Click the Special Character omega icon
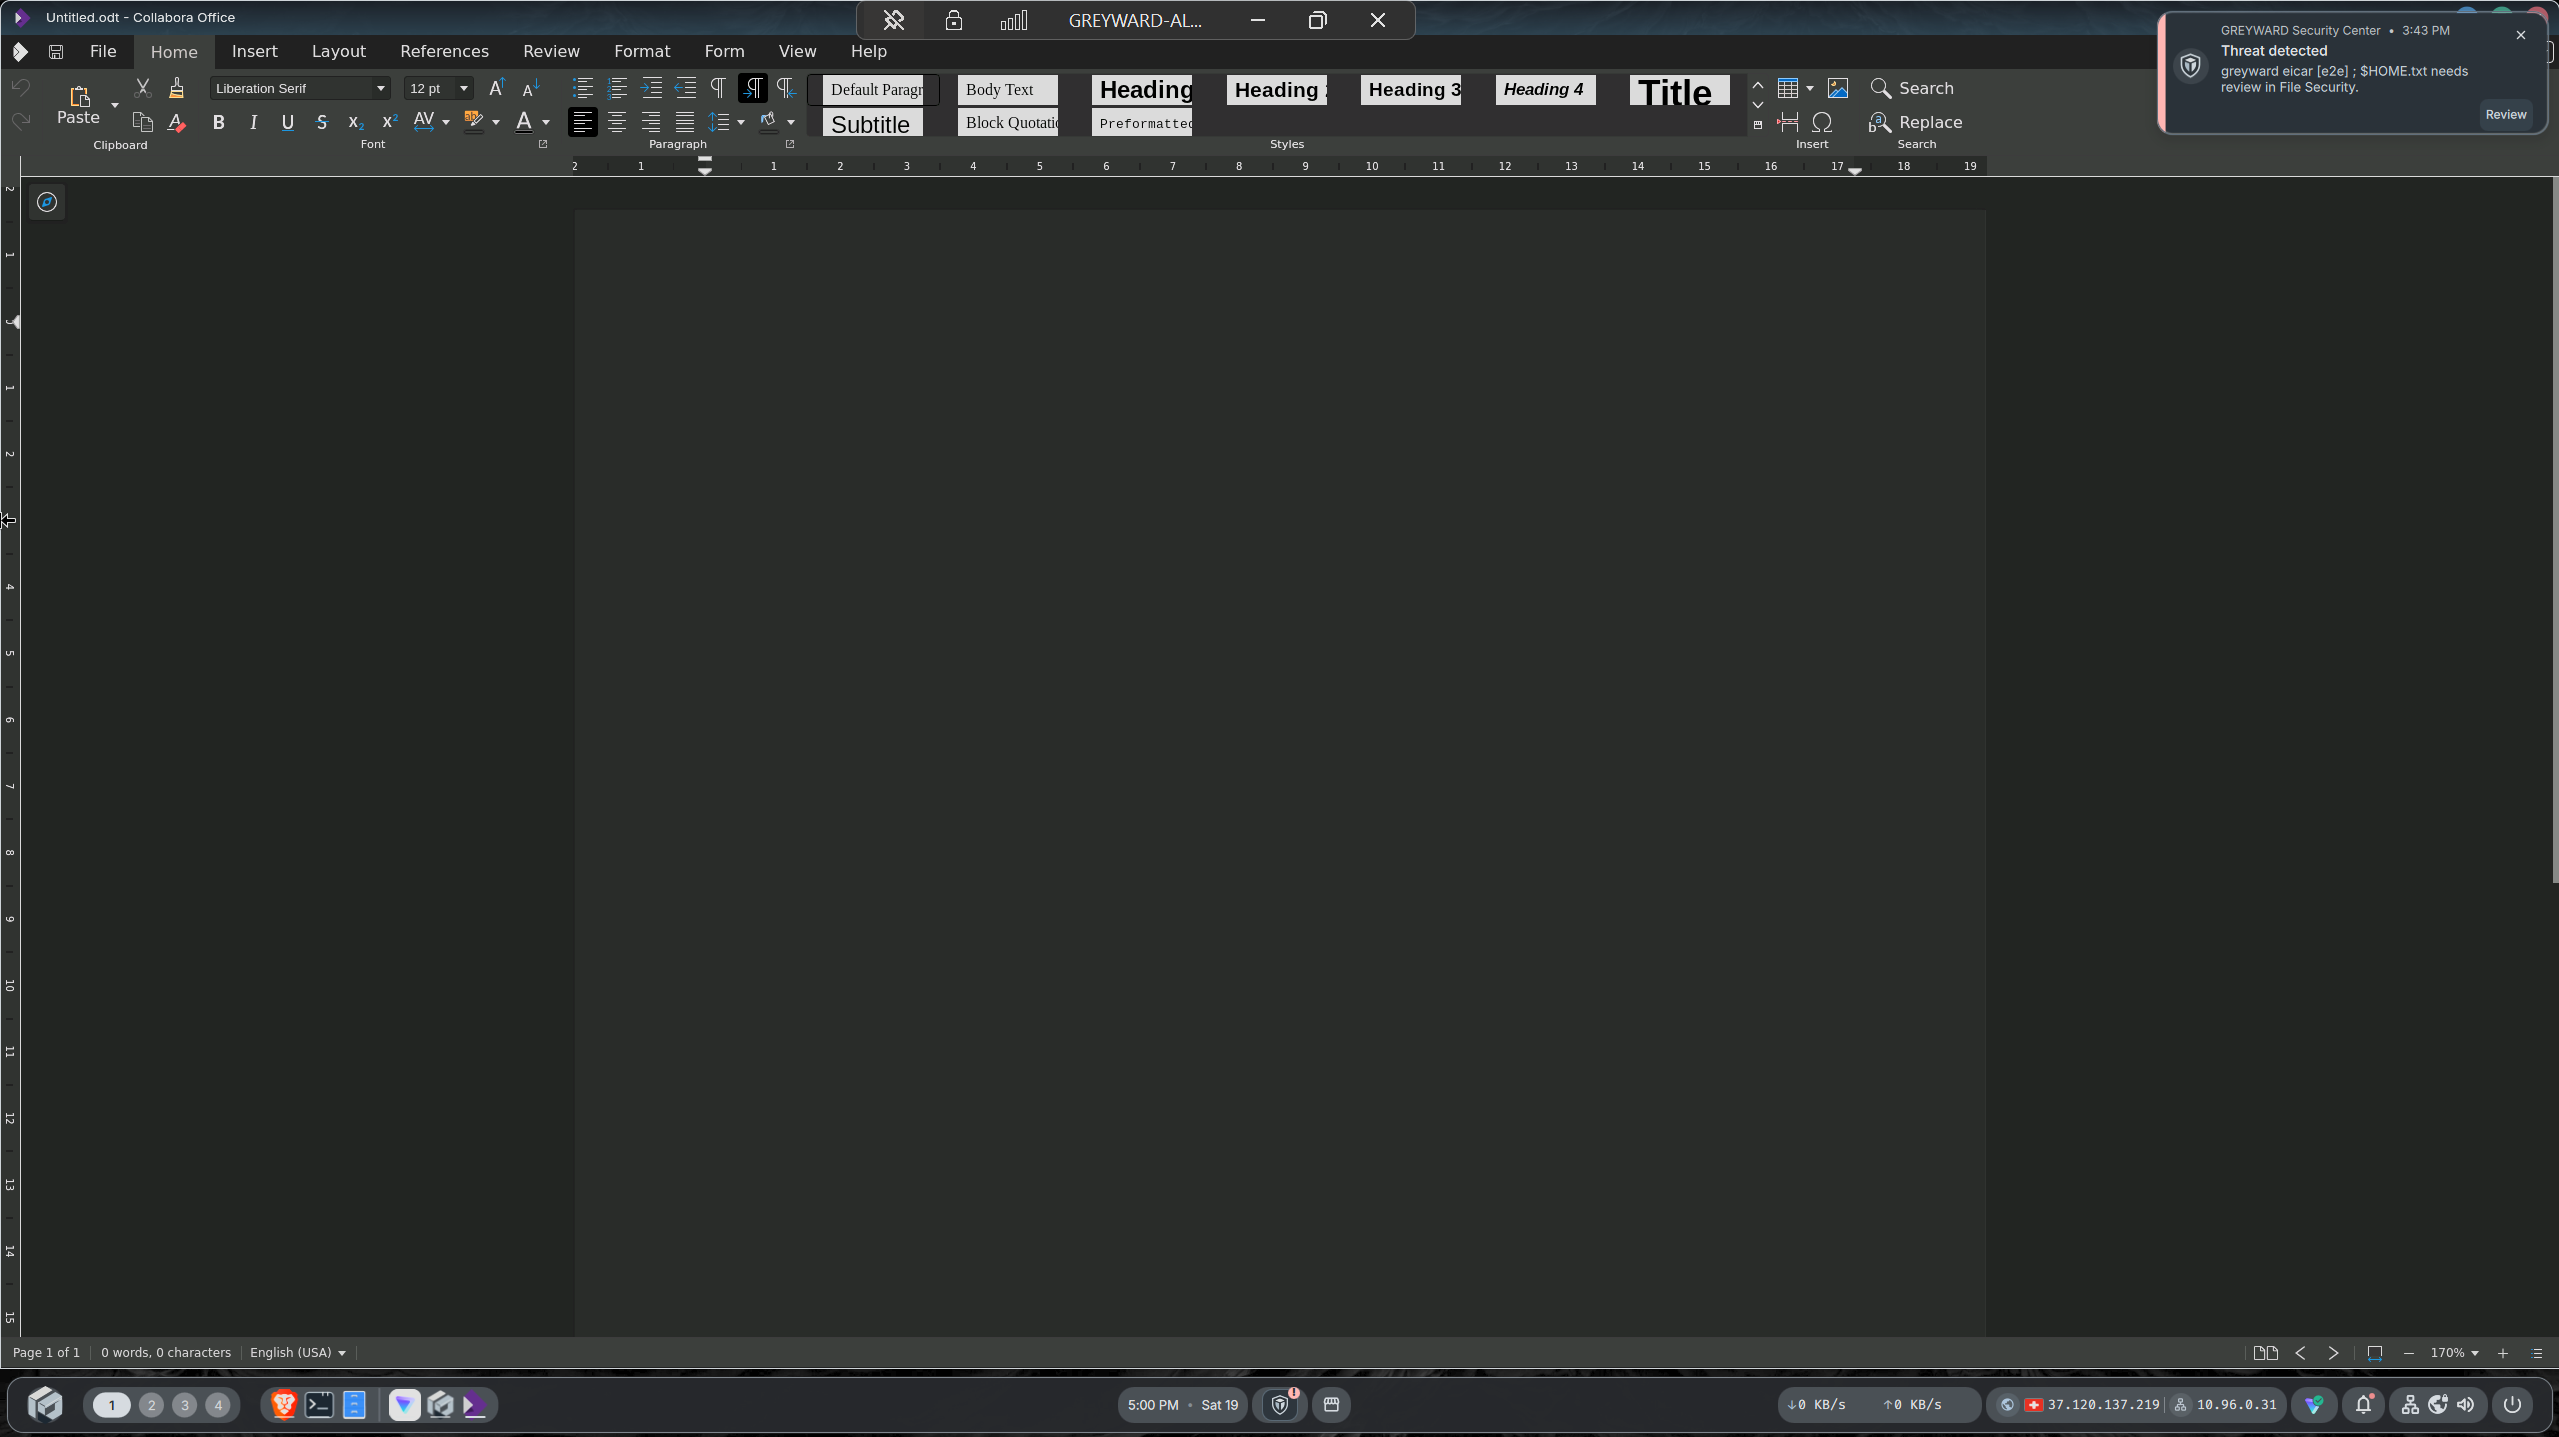Screen dimensions: 2559x1437 click(x=1822, y=122)
